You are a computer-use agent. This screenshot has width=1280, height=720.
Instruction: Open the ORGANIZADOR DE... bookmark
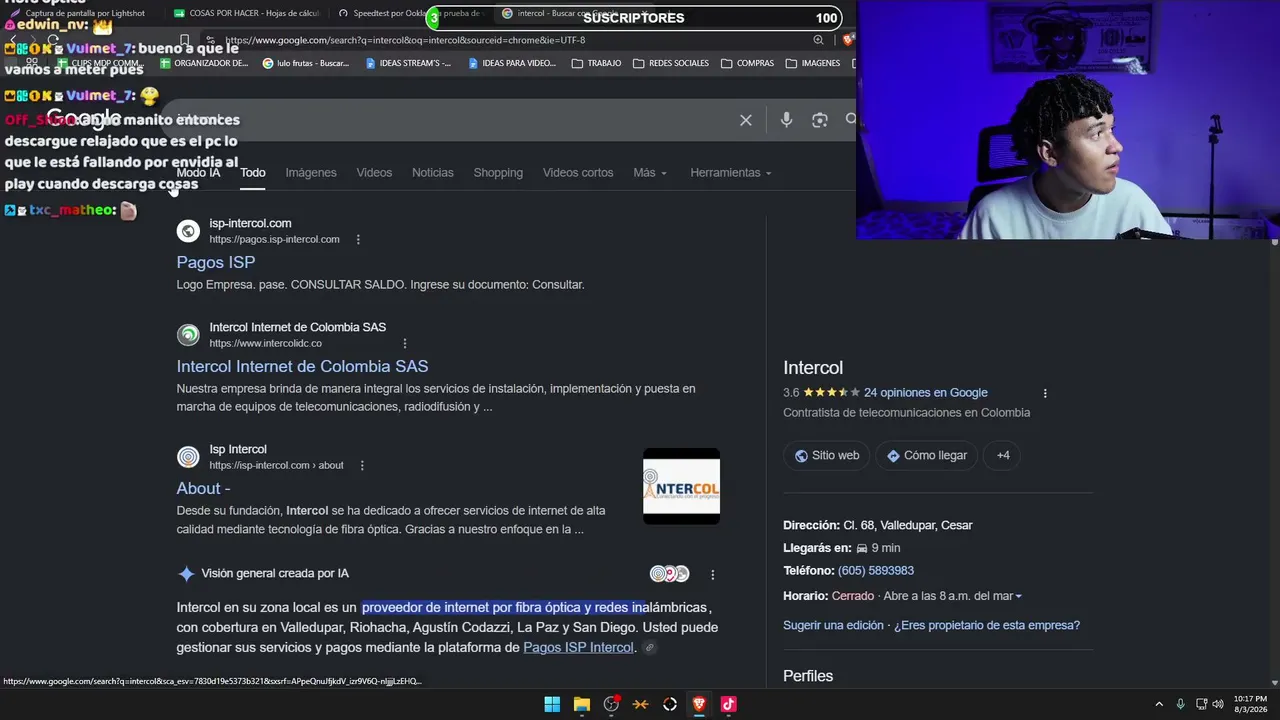click(204, 63)
